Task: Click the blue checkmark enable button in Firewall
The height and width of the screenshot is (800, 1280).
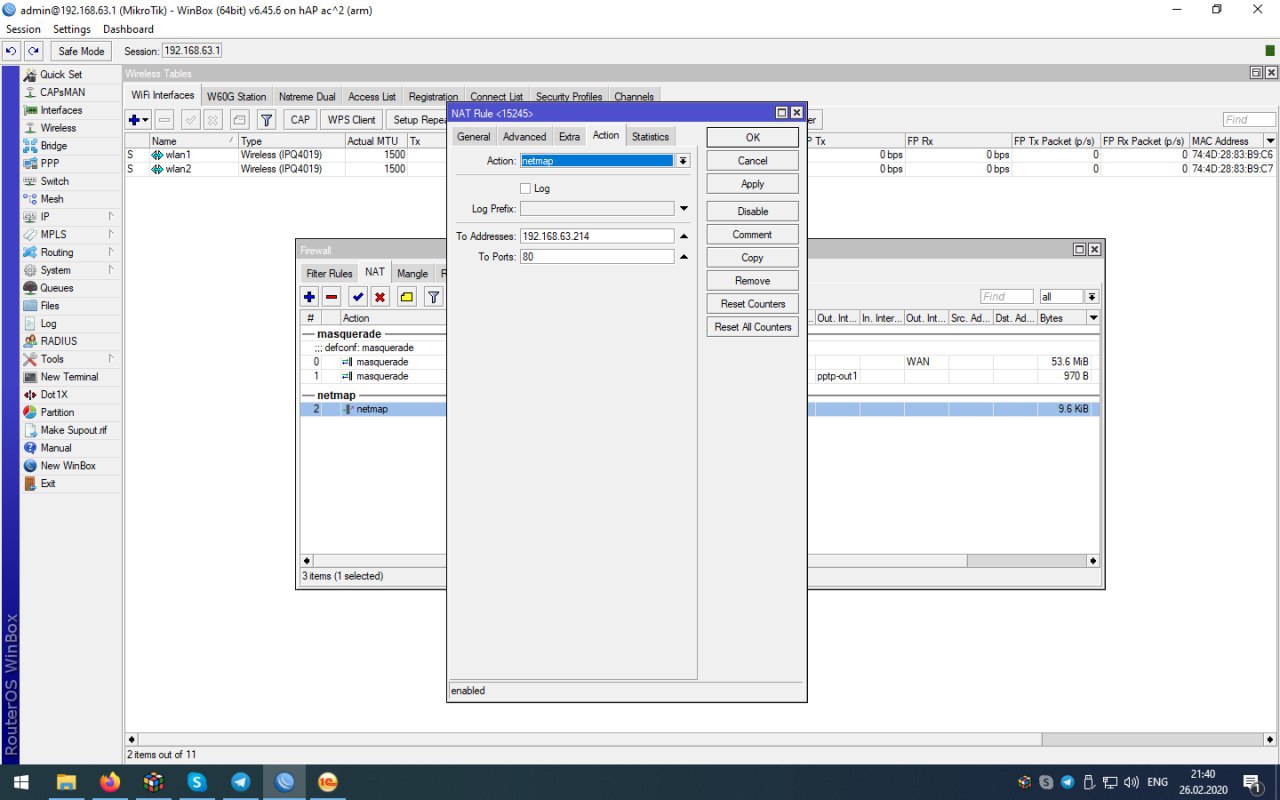Action: point(358,297)
